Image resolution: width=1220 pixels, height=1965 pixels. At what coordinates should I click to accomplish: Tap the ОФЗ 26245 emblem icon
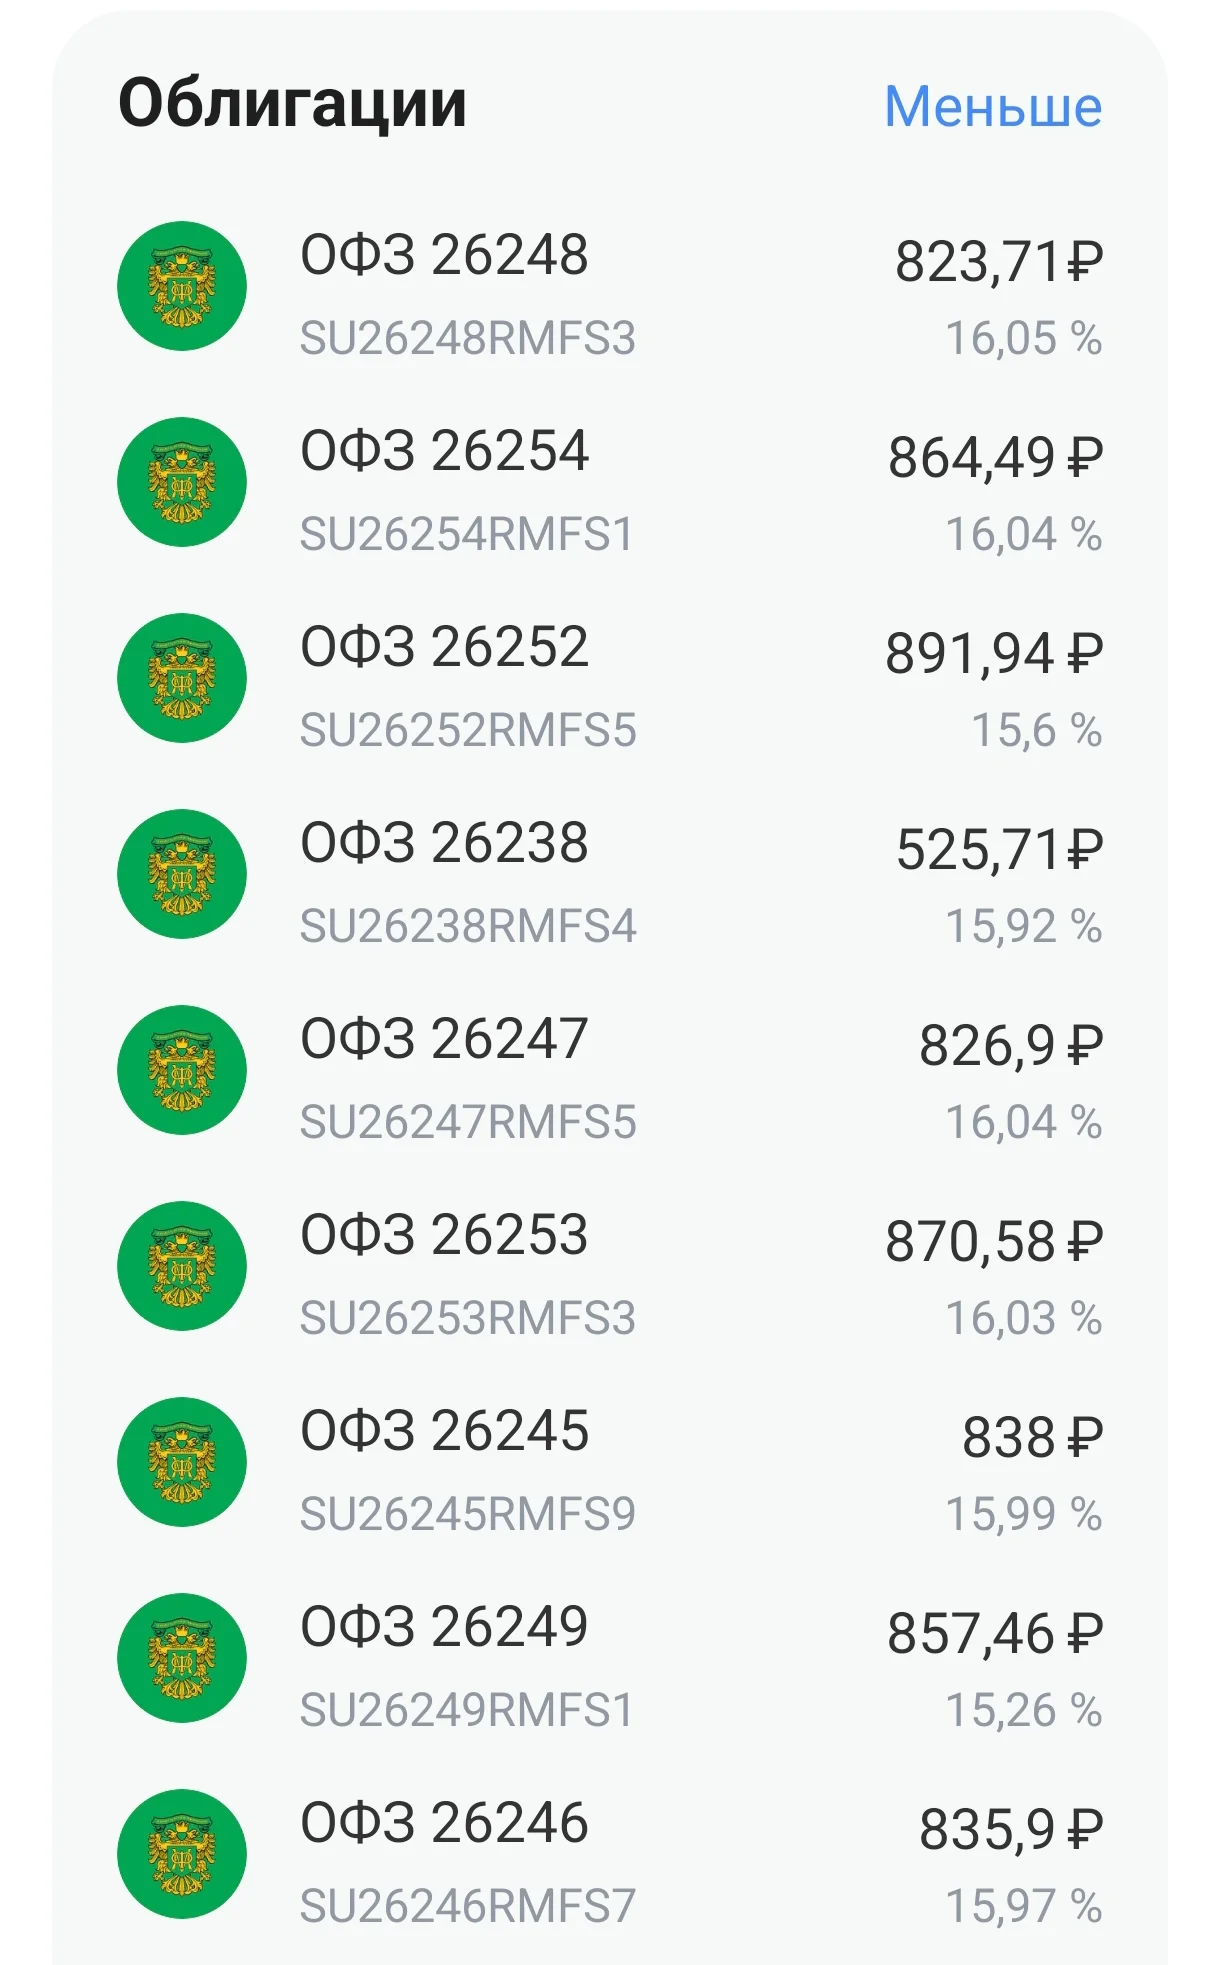click(182, 1462)
